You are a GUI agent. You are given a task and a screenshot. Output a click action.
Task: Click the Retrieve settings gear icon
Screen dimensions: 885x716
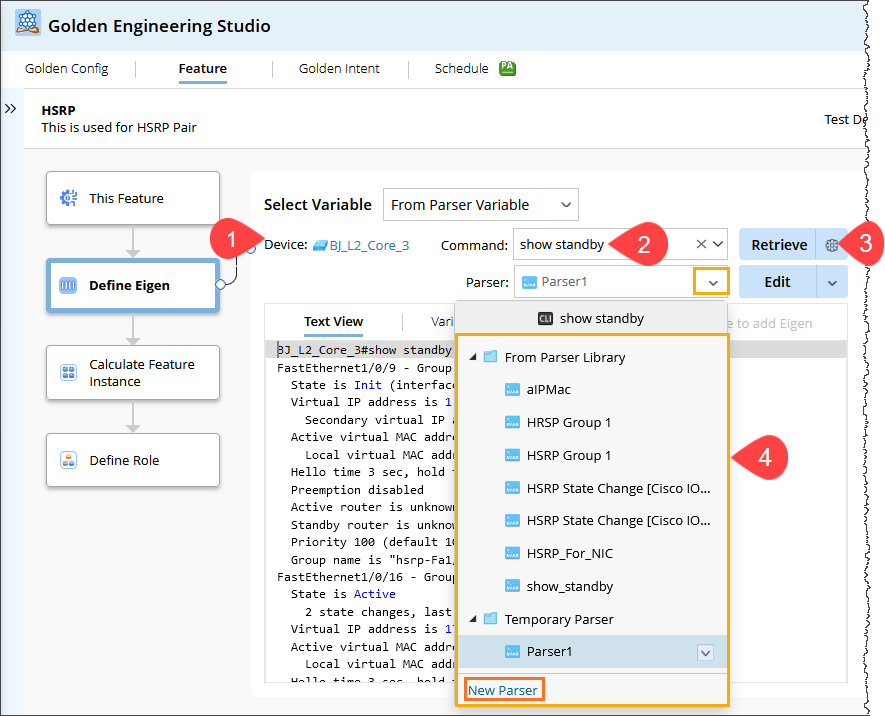[x=832, y=245]
